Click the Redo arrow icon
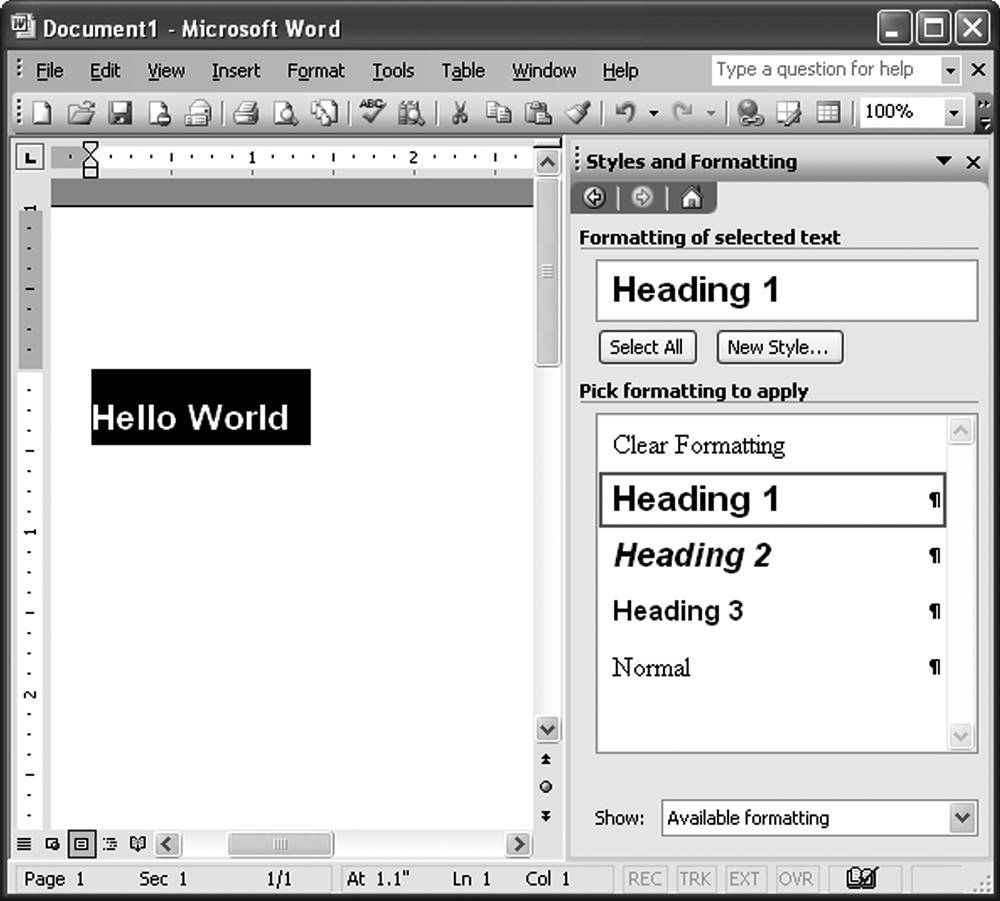 683,114
